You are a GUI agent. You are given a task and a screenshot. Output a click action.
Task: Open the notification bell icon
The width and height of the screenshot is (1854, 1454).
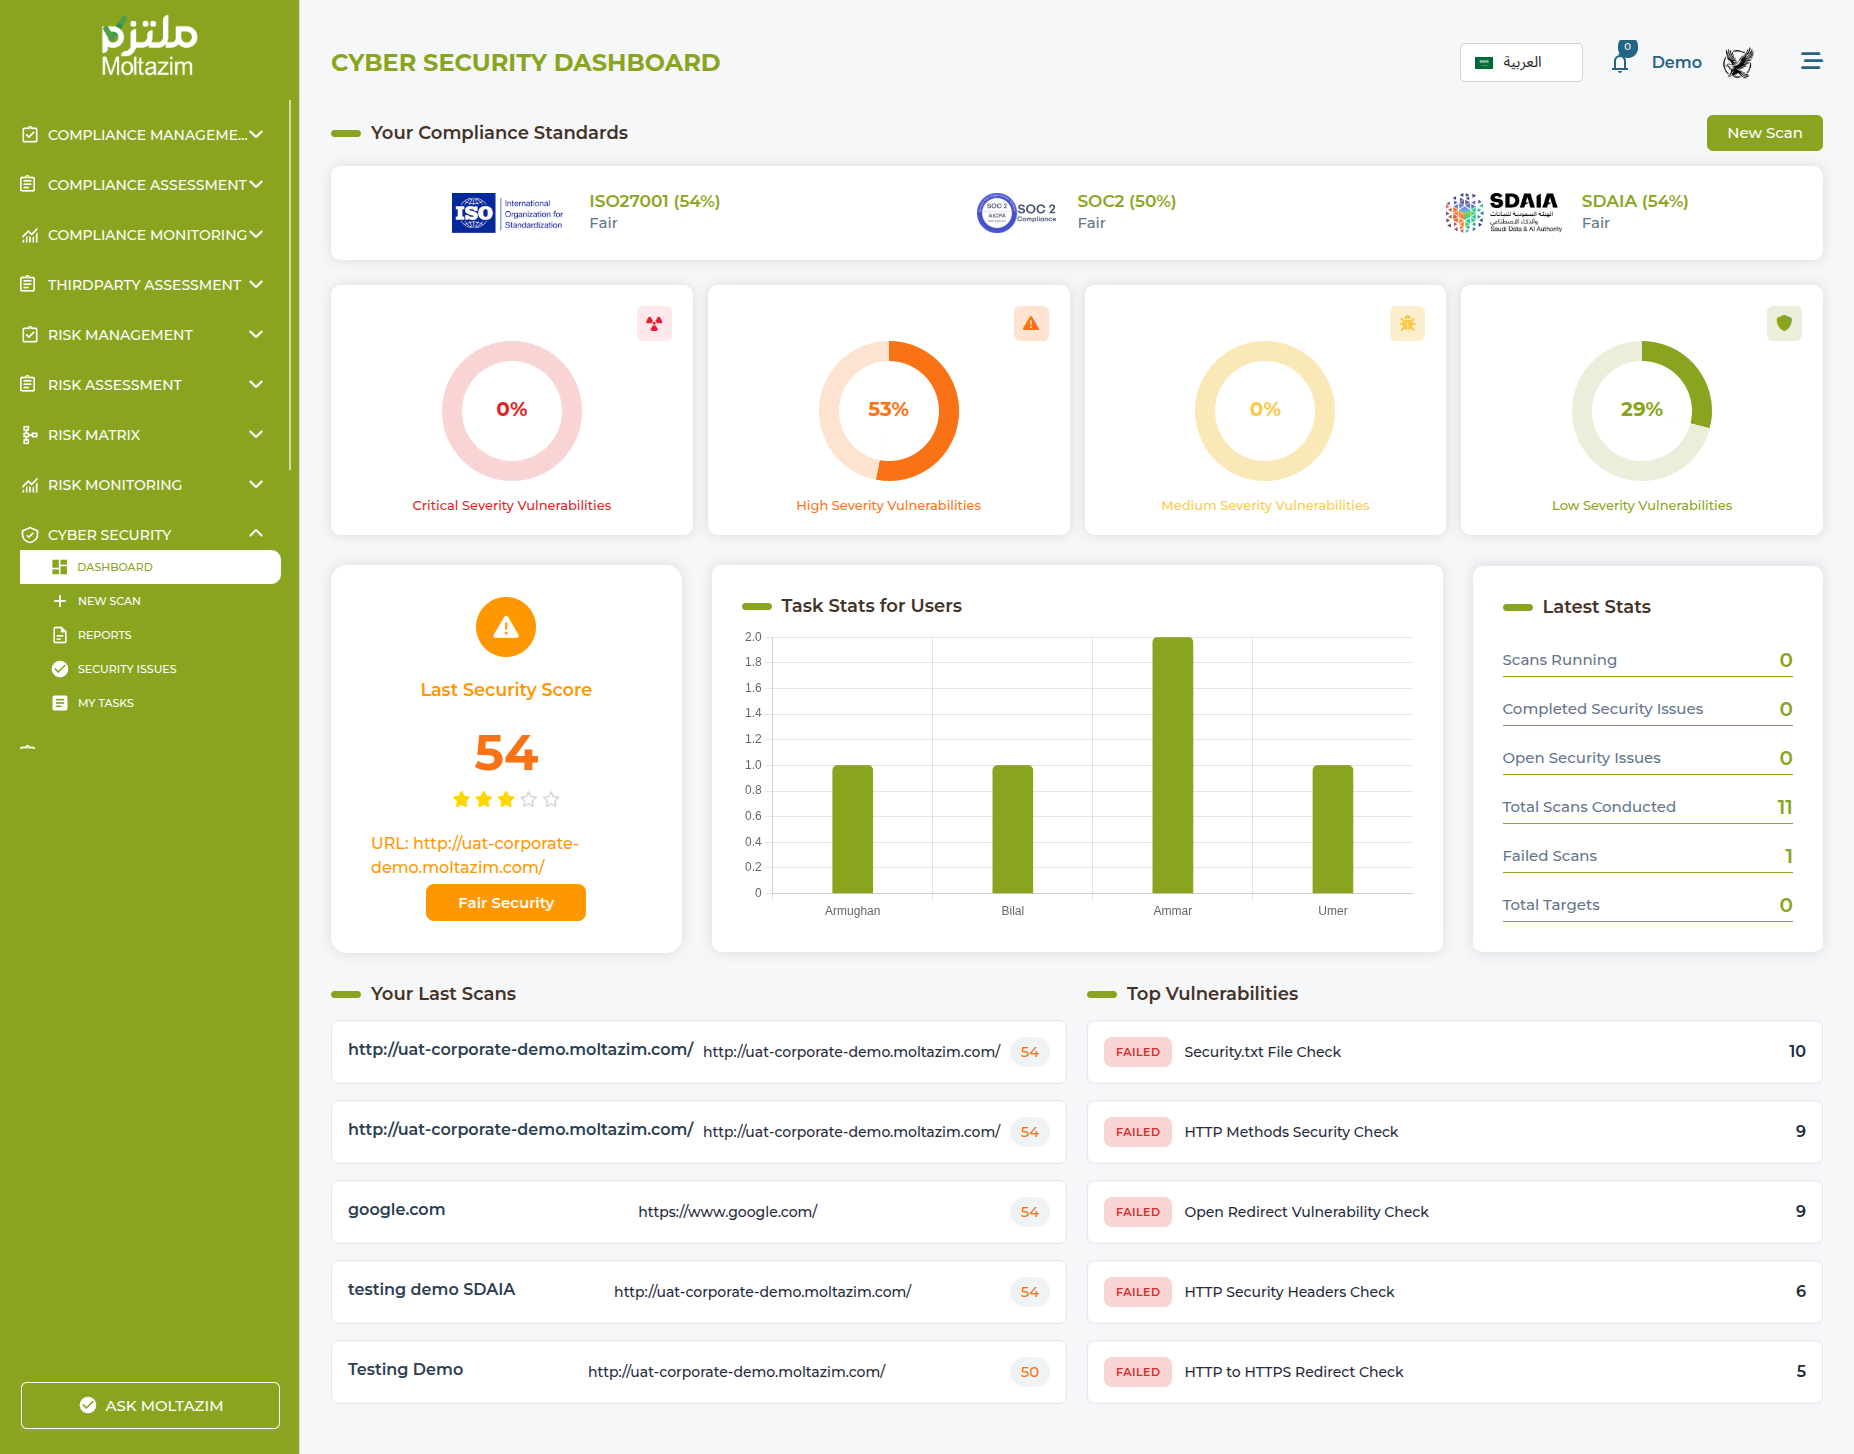(x=1620, y=63)
